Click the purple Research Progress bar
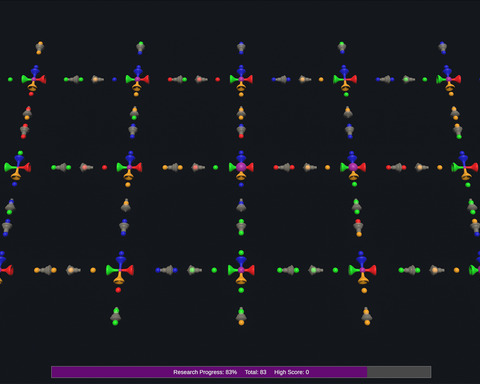 [x=241, y=372]
